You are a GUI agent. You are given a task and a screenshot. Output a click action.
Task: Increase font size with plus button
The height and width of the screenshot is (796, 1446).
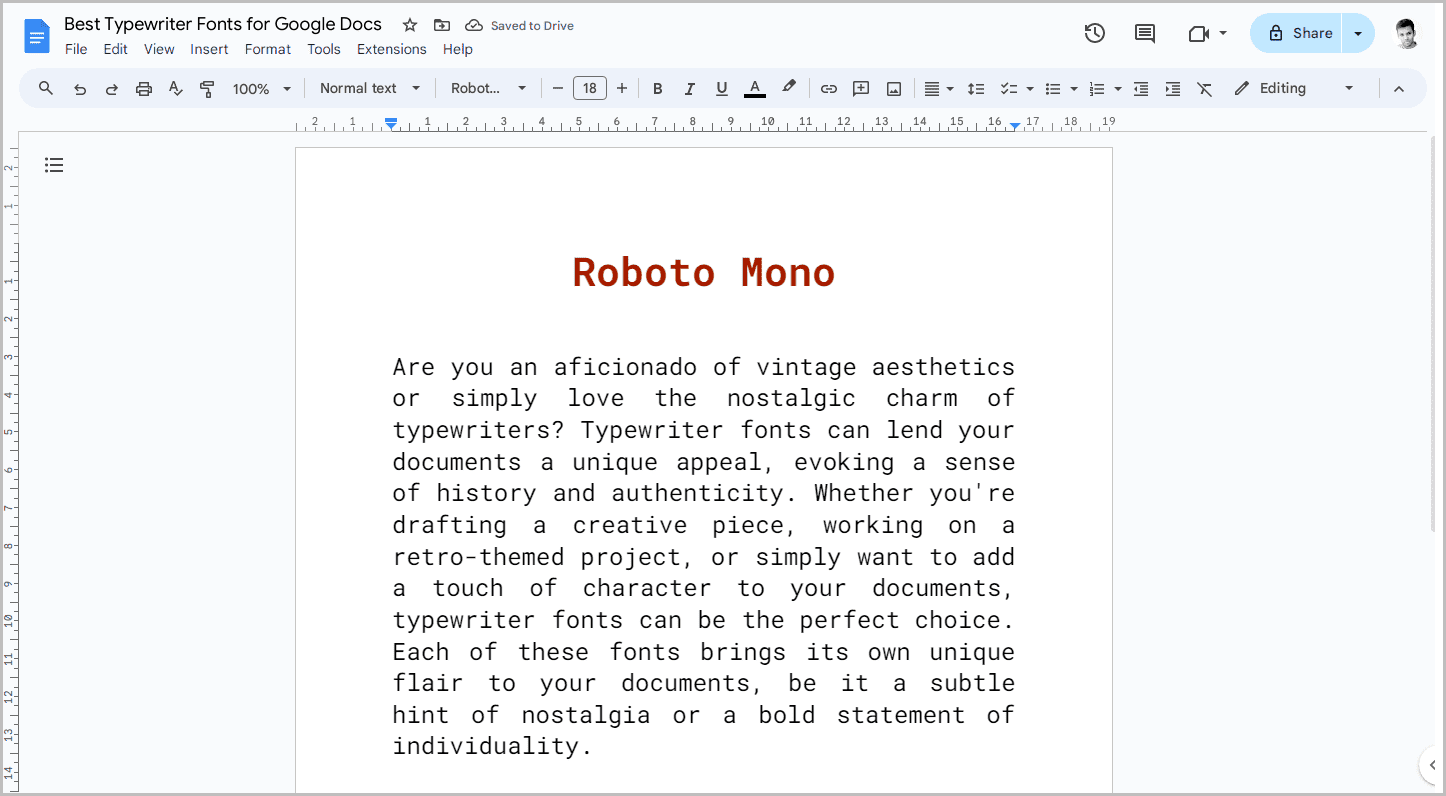[622, 88]
